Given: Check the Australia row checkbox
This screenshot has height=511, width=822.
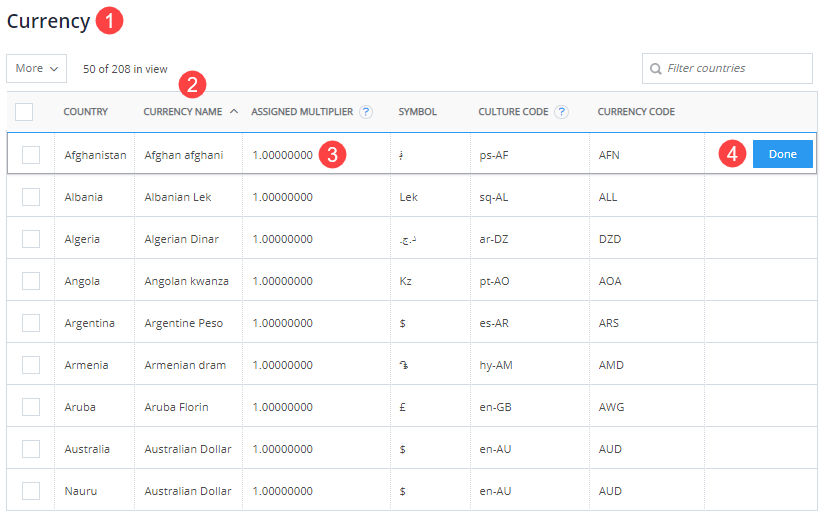Looking at the screenshot, I should [x=31, y=449].
